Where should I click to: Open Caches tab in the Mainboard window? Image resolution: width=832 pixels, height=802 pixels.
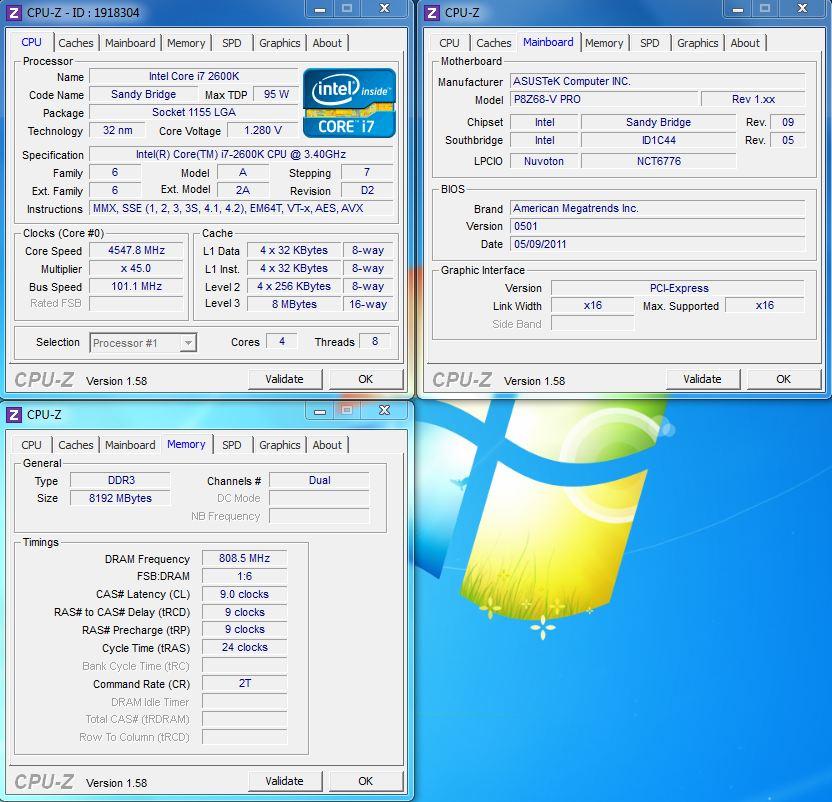(493, 43)
